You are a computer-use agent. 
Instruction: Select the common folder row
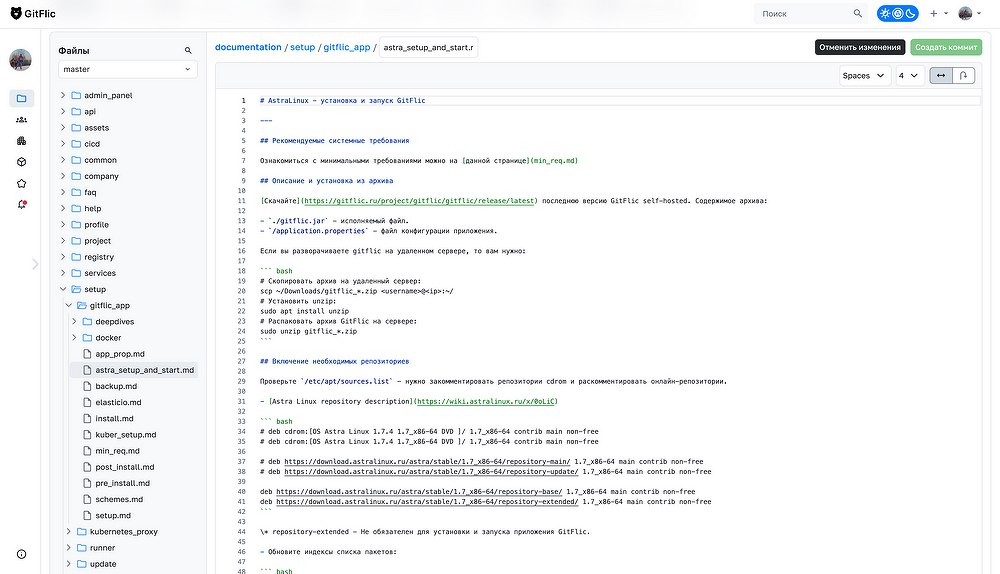(x=128, y=160)
